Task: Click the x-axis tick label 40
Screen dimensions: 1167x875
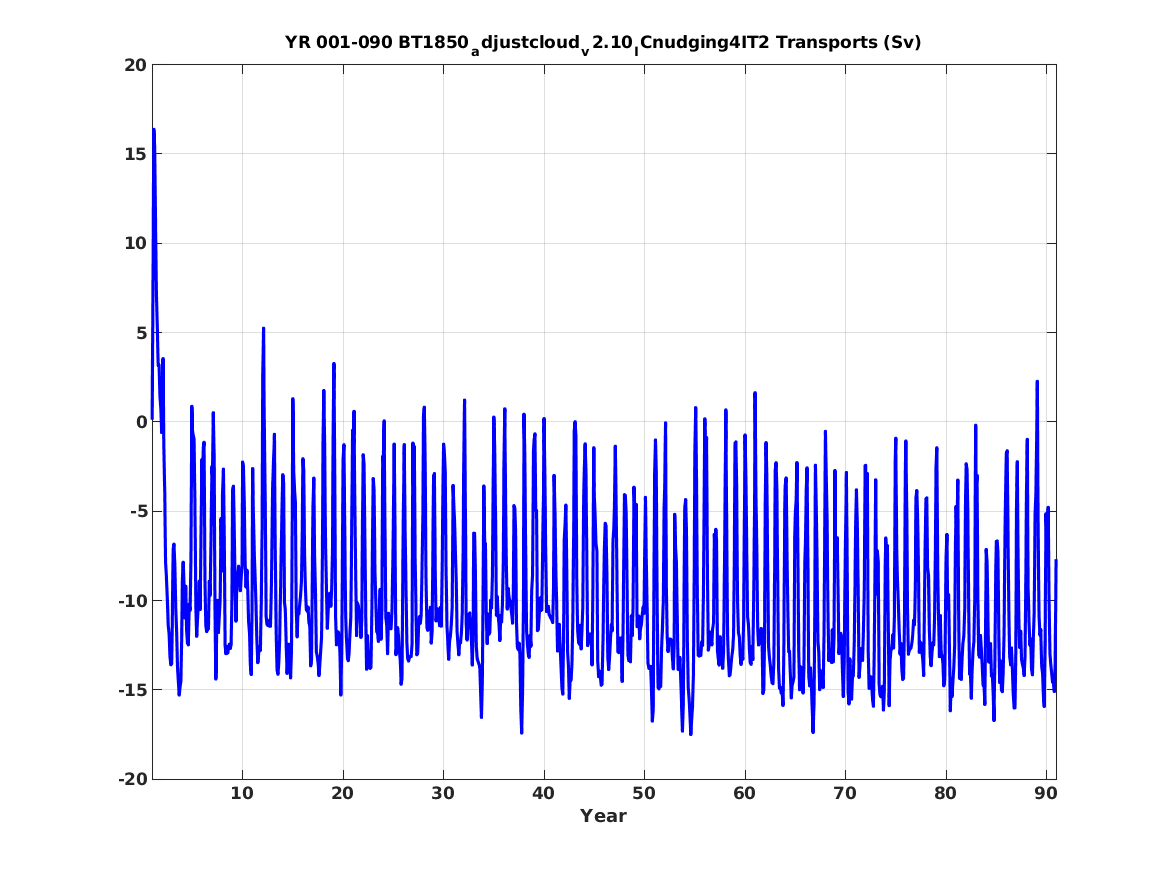Action: 543,793
